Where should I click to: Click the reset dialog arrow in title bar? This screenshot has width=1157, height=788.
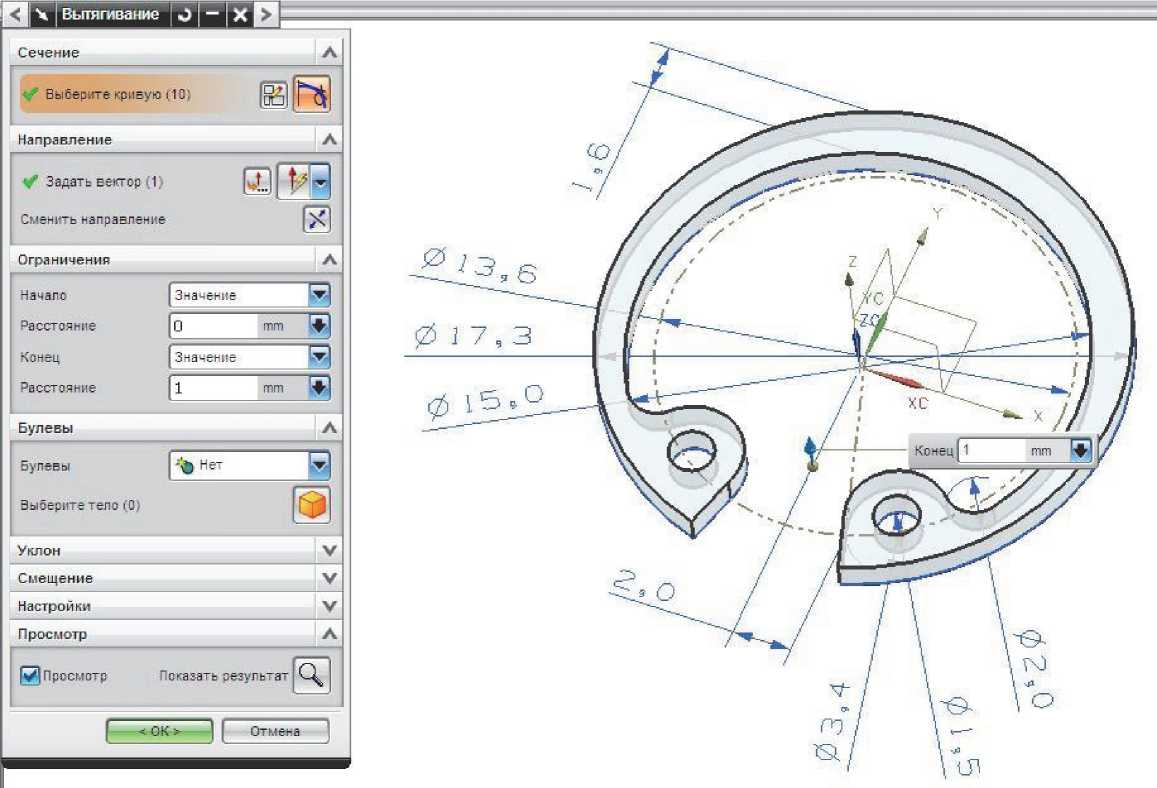(x=184, y=15)
